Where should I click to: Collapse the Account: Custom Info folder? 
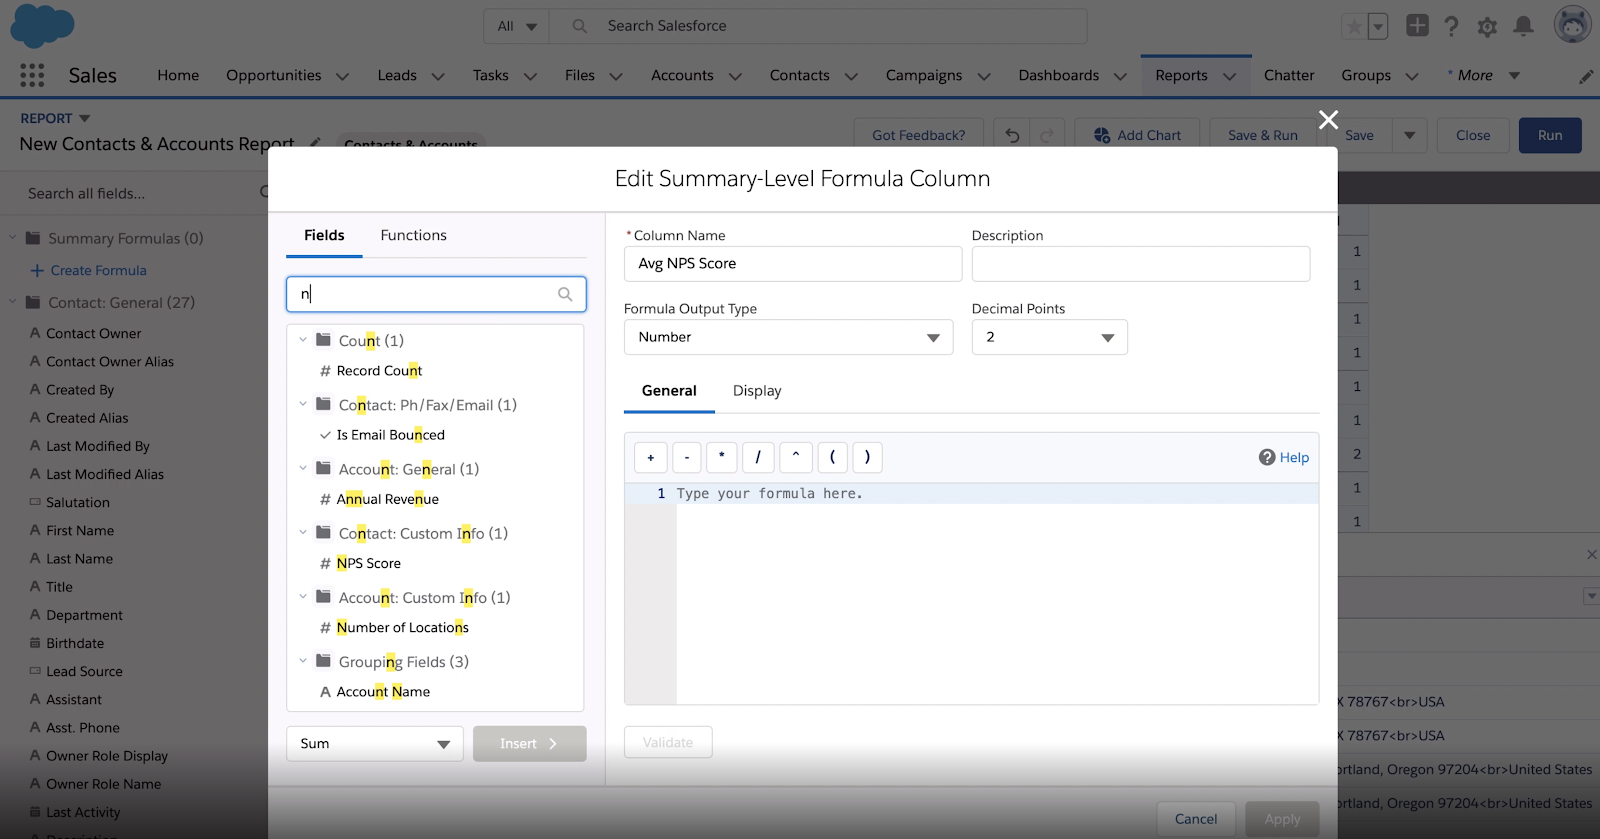[x=303, y=596]
